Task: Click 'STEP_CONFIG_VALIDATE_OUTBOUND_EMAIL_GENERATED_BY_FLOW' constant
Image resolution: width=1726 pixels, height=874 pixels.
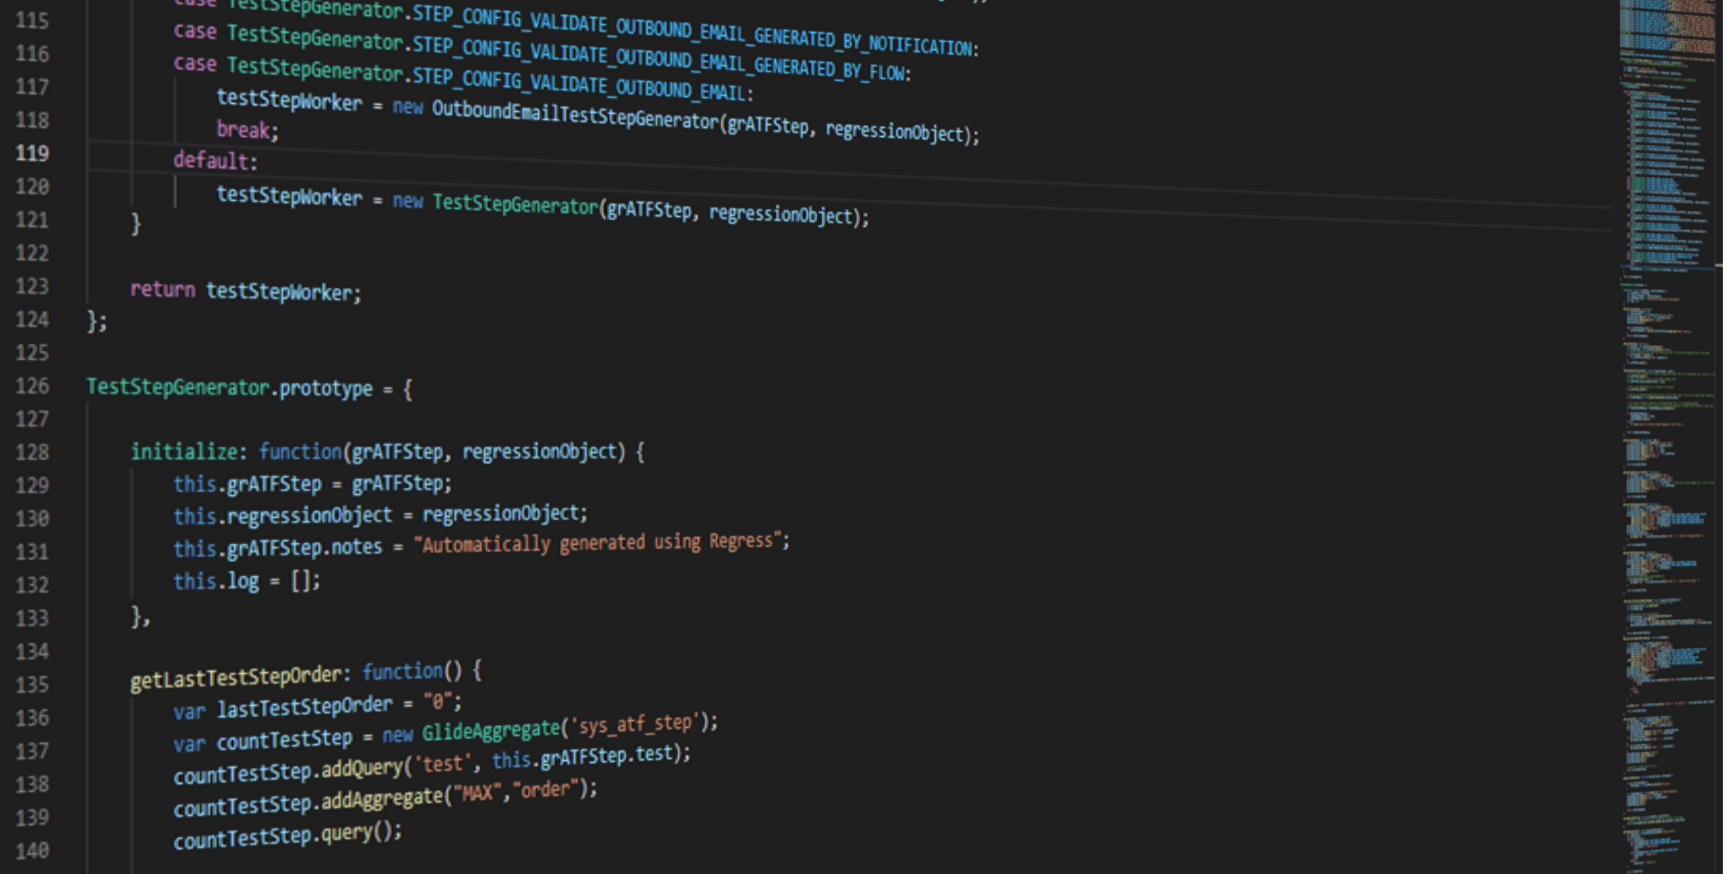Action: click(660, 59)
